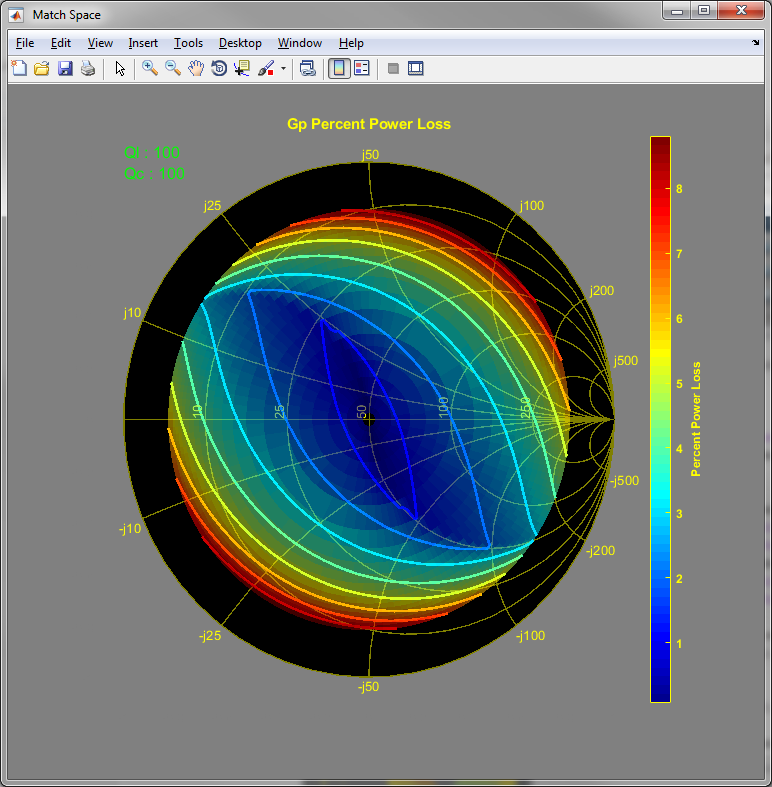This screenshot has width=772, height=787.
Task: Click the j50 label atop the chart
Action: click(x=370, y=155)
